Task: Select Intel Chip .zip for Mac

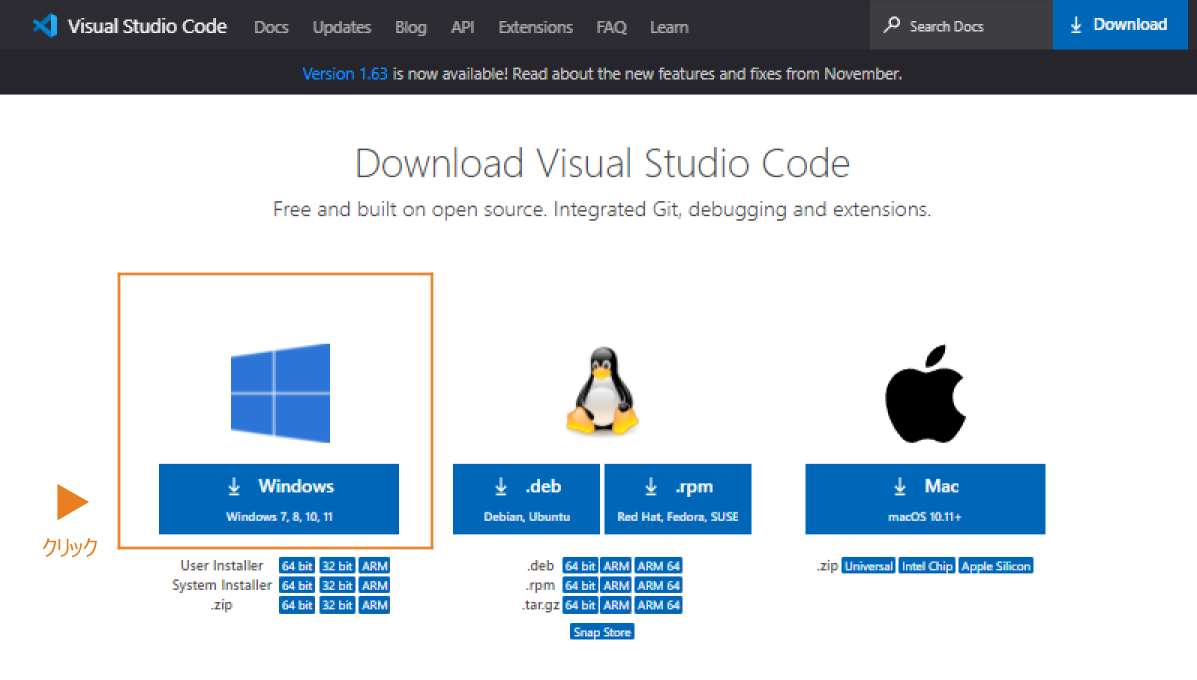Action: pos(927,566)
